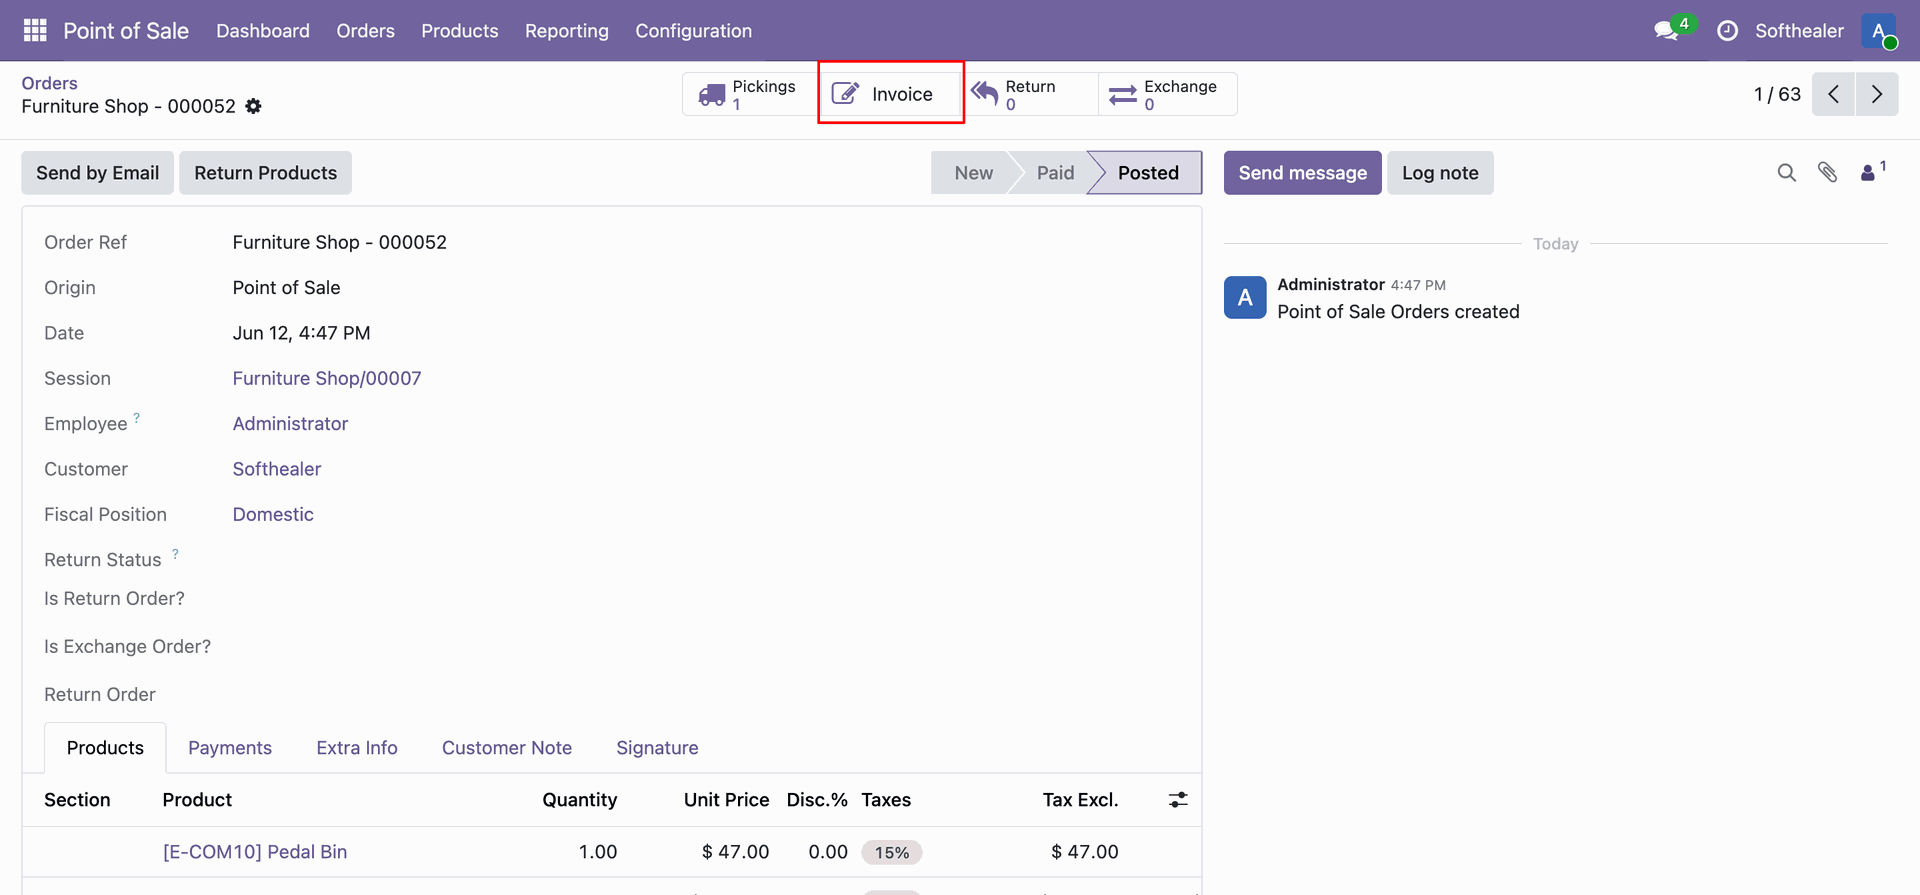Search messages in chatter magnifier icon

1787,173
